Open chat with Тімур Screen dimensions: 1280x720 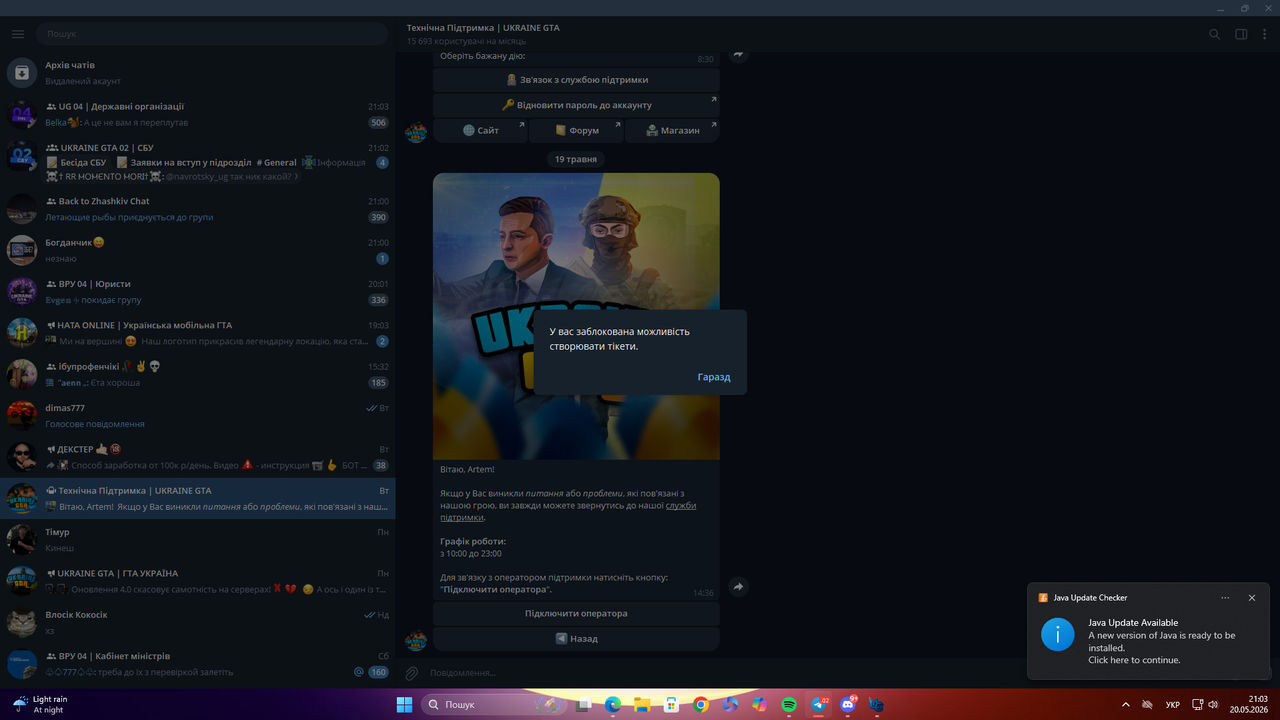pyautogui.click(x=198, y=540)
